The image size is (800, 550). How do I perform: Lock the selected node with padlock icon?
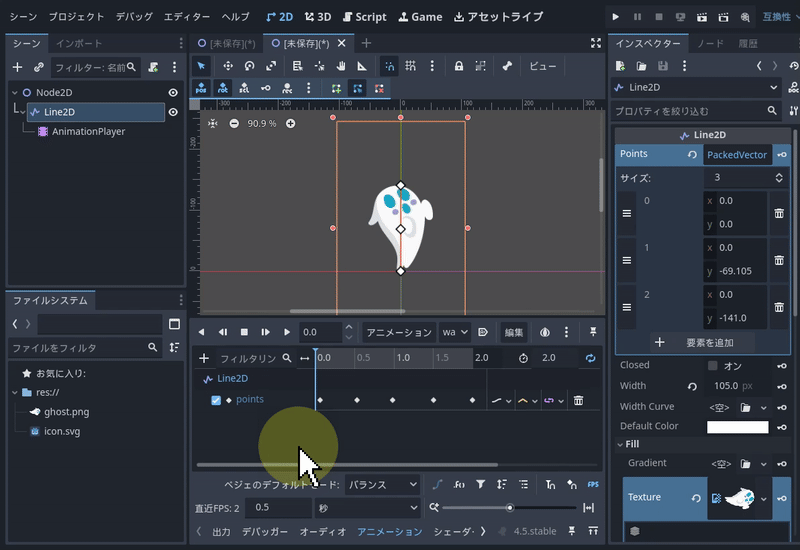tap(458, 66)
